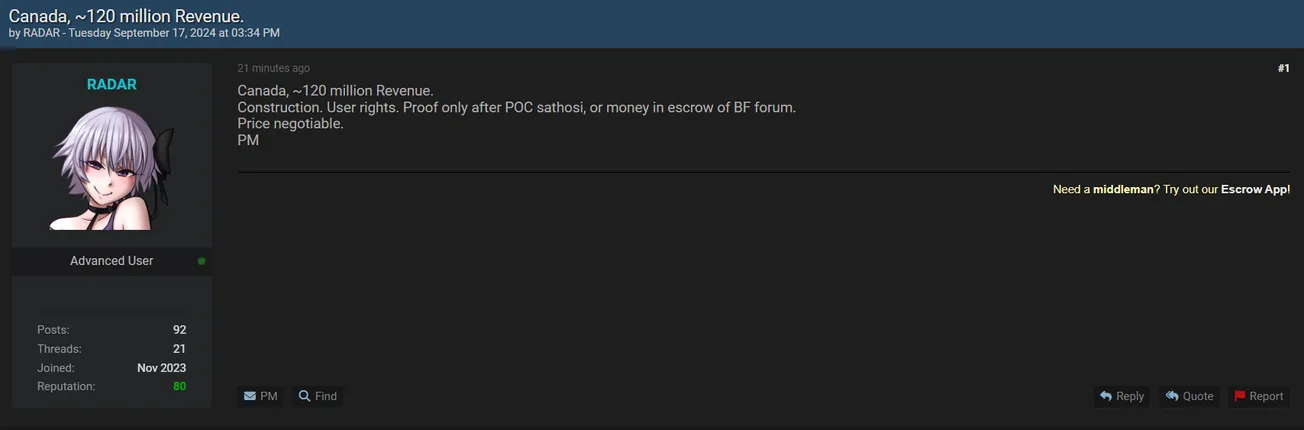Click the green online status dot
The image size is (1304, 430).
point(201,261)
